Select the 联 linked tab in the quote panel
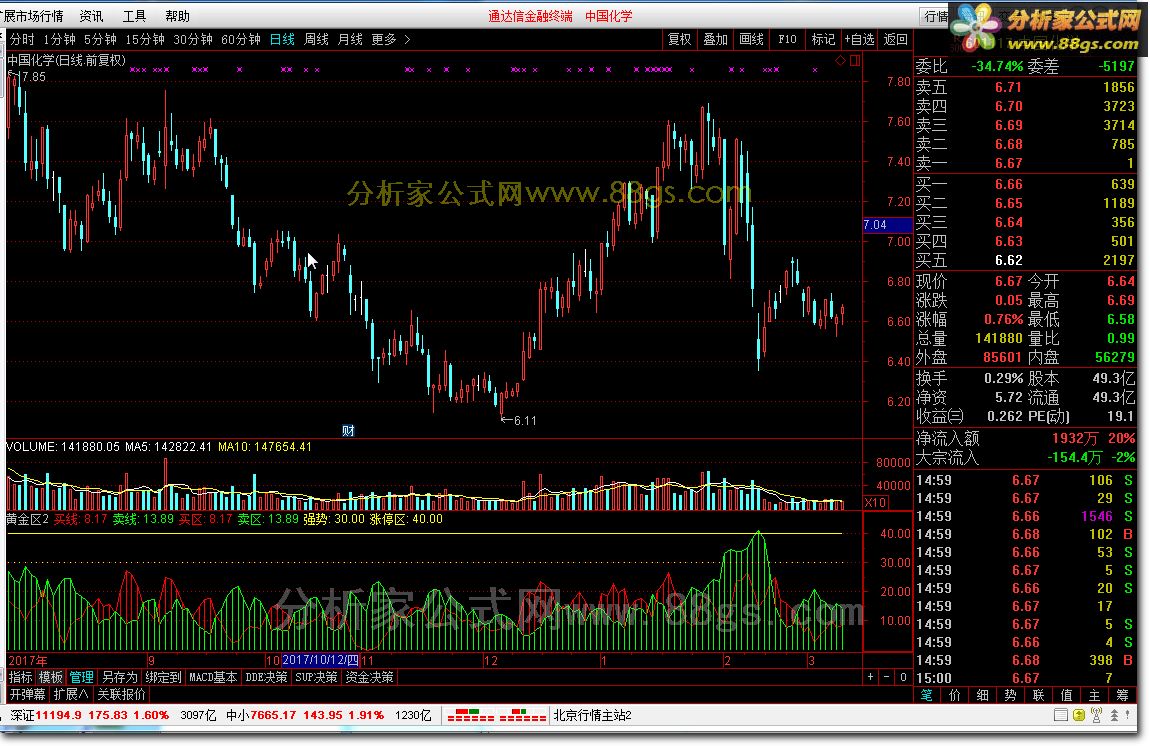The height and width of the screenshot is (746, 1150). click(1039, 695)
